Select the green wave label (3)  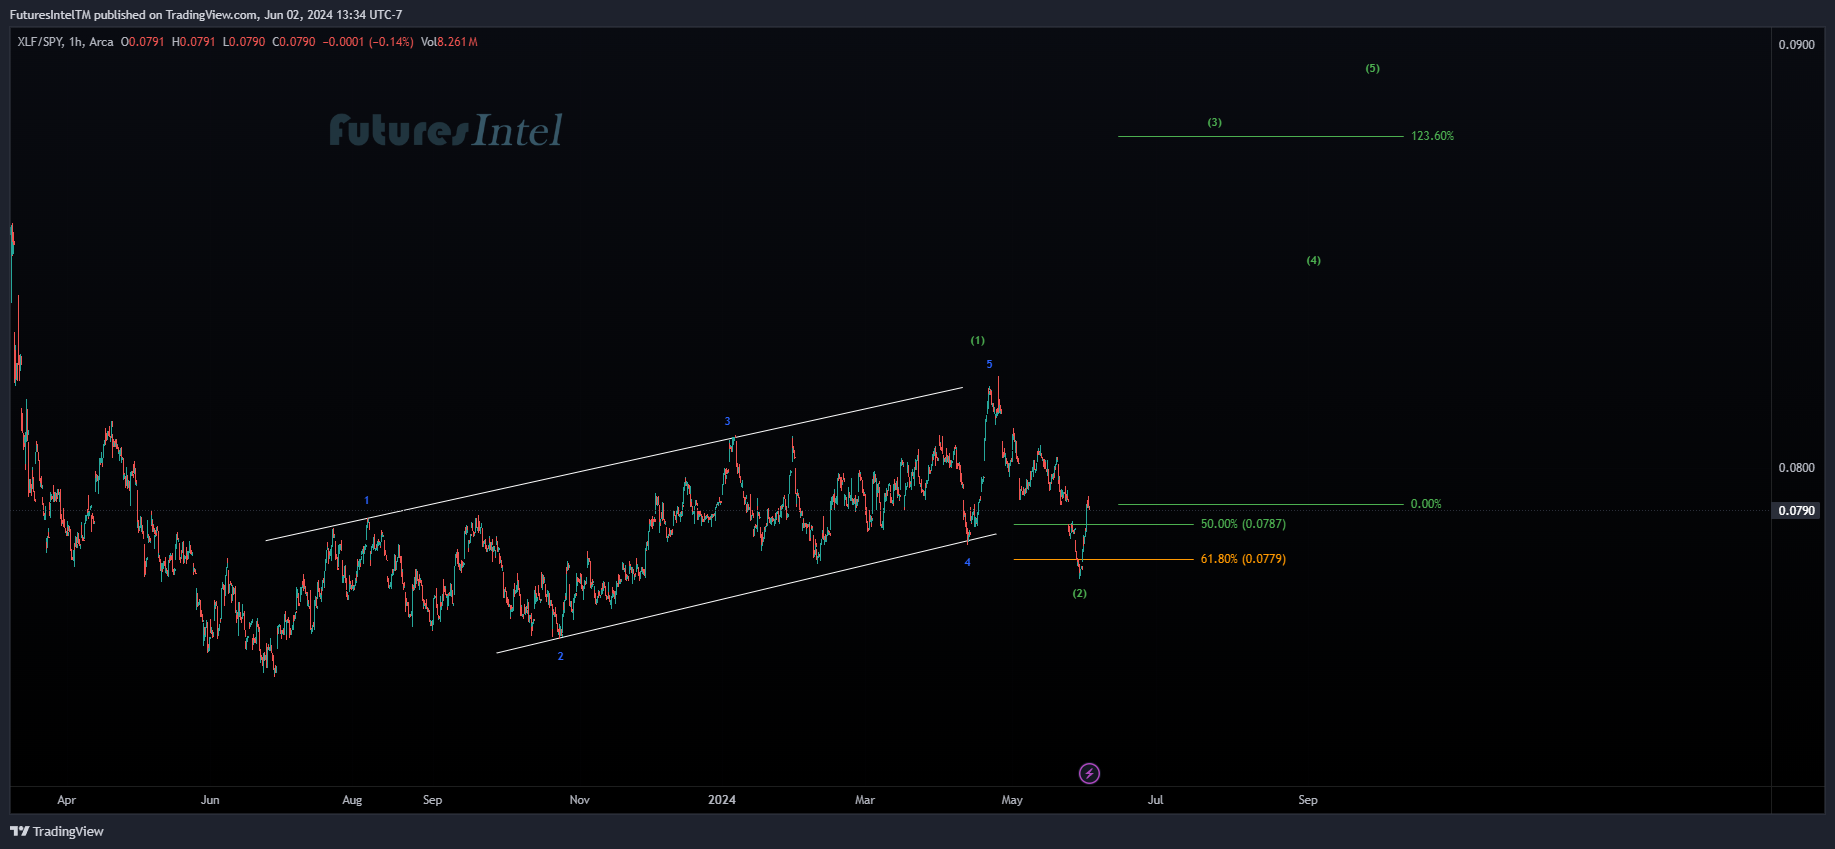(x=1214, y=122)
